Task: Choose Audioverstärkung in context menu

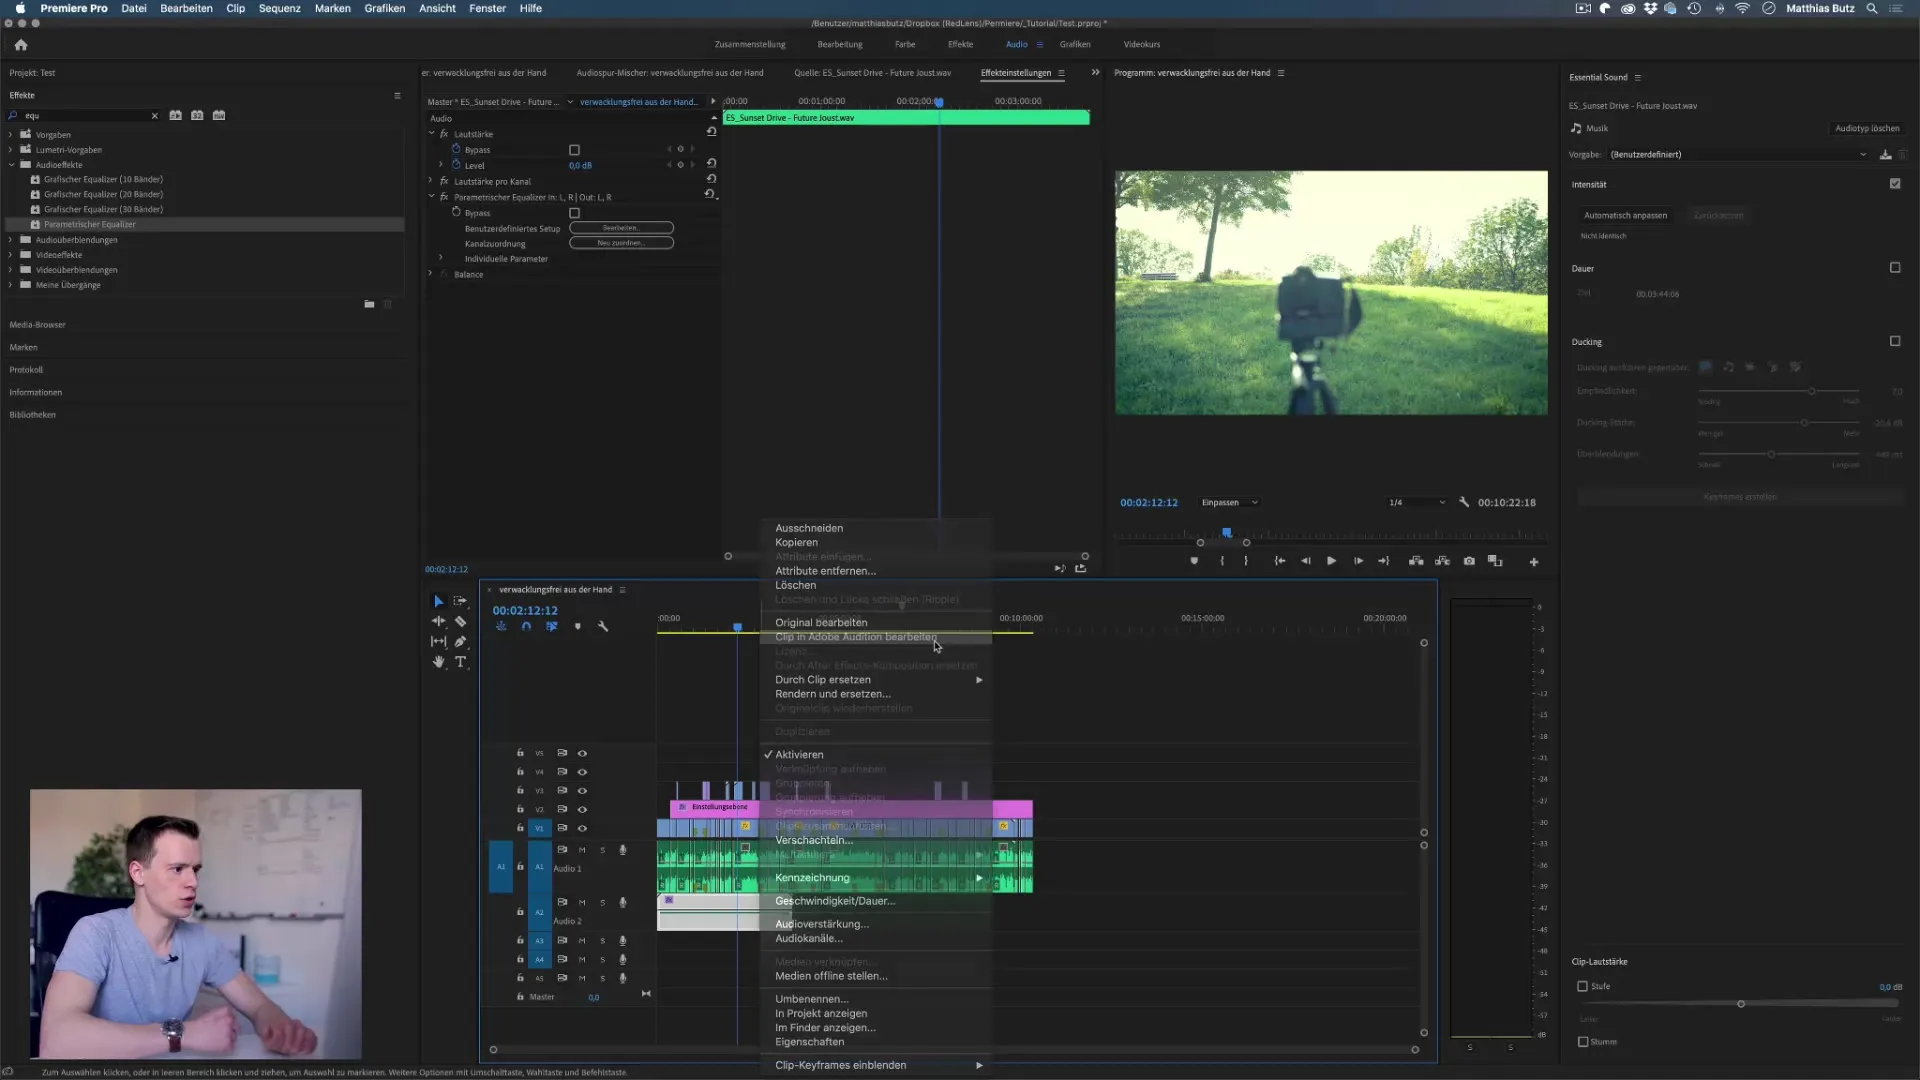Action: point(822,924)
